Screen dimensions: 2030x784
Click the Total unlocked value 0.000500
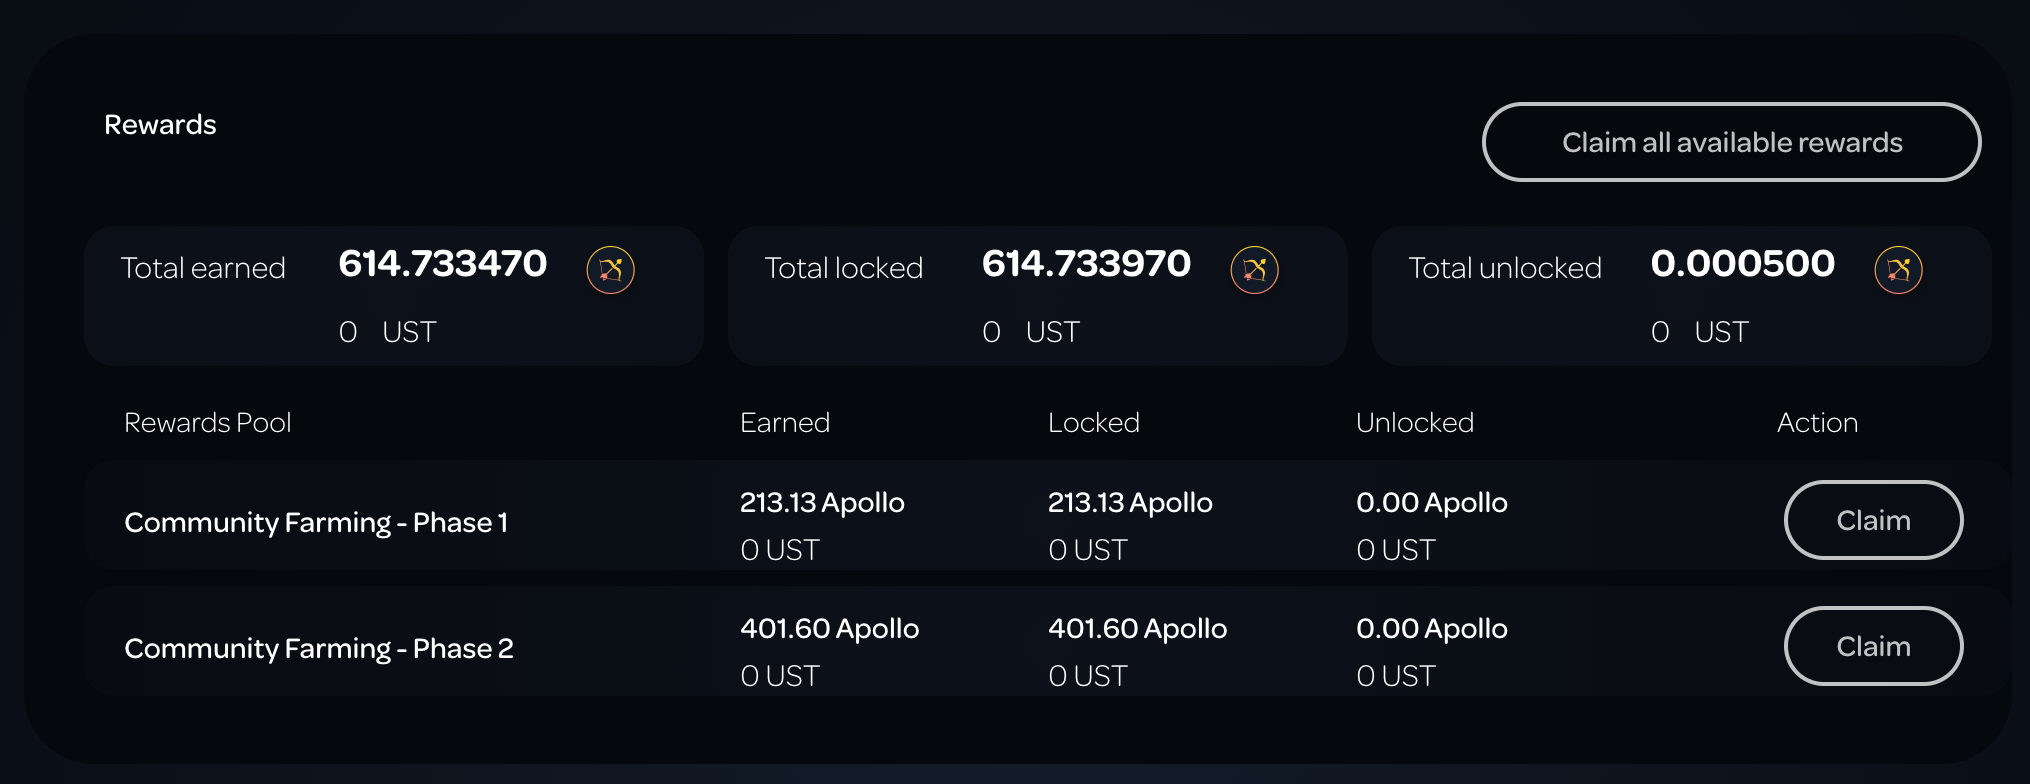pos(1743,264)
